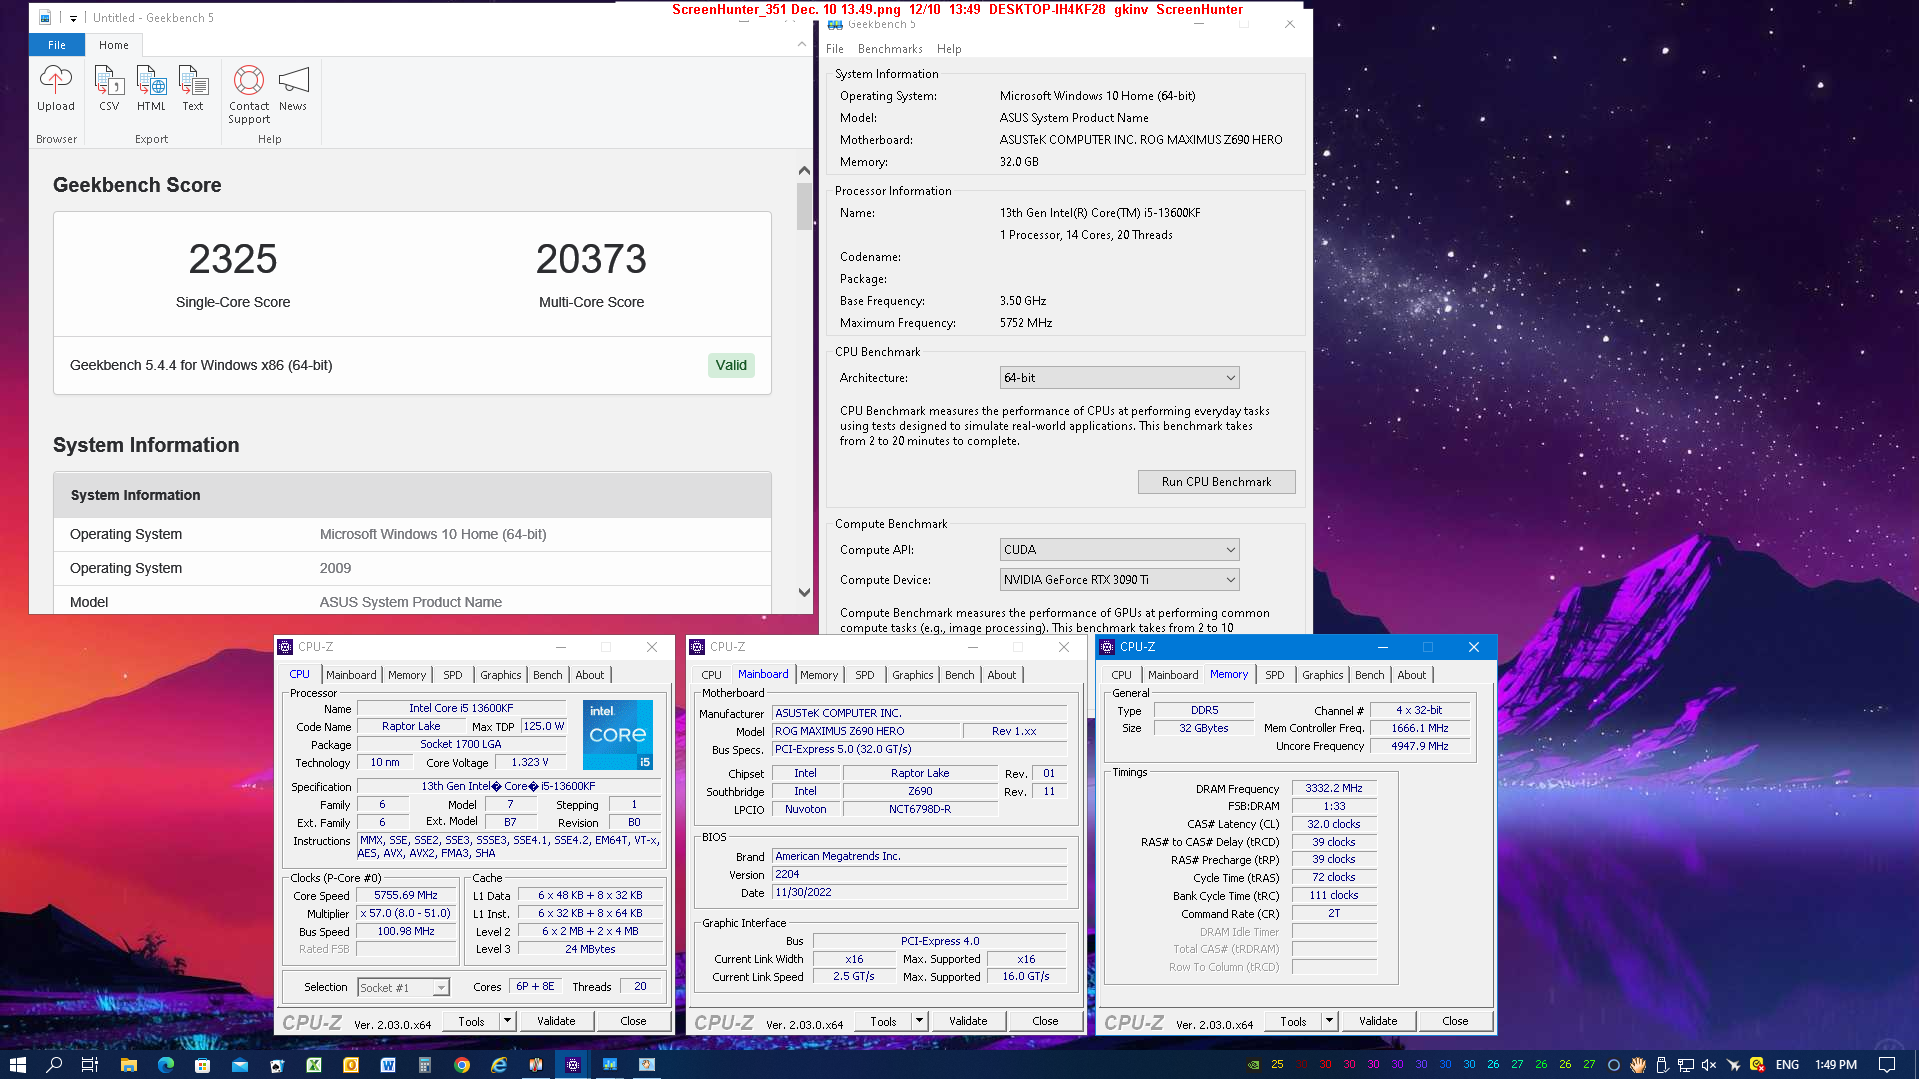Image resolution: width=1919 pixels, height=1079 pixels.
Task: Click the Close button in the CPU-Z Mainboard window
Action: [1045, 1021]
